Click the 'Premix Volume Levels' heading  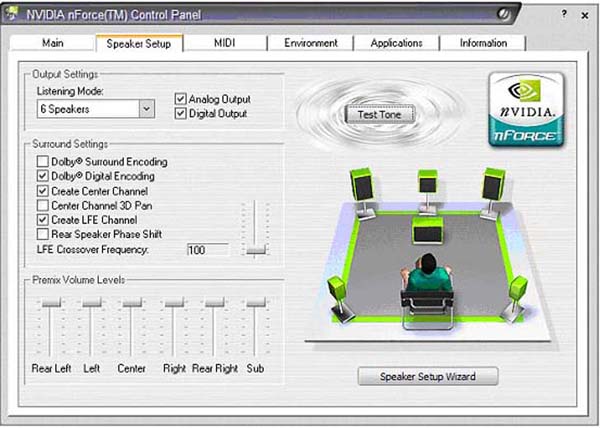click(x=78, y=280)
